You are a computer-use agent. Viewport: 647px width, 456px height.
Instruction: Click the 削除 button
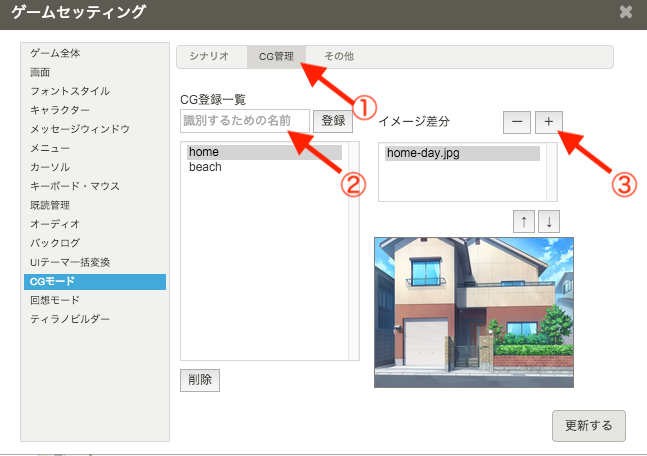click(x=199, y=380)
